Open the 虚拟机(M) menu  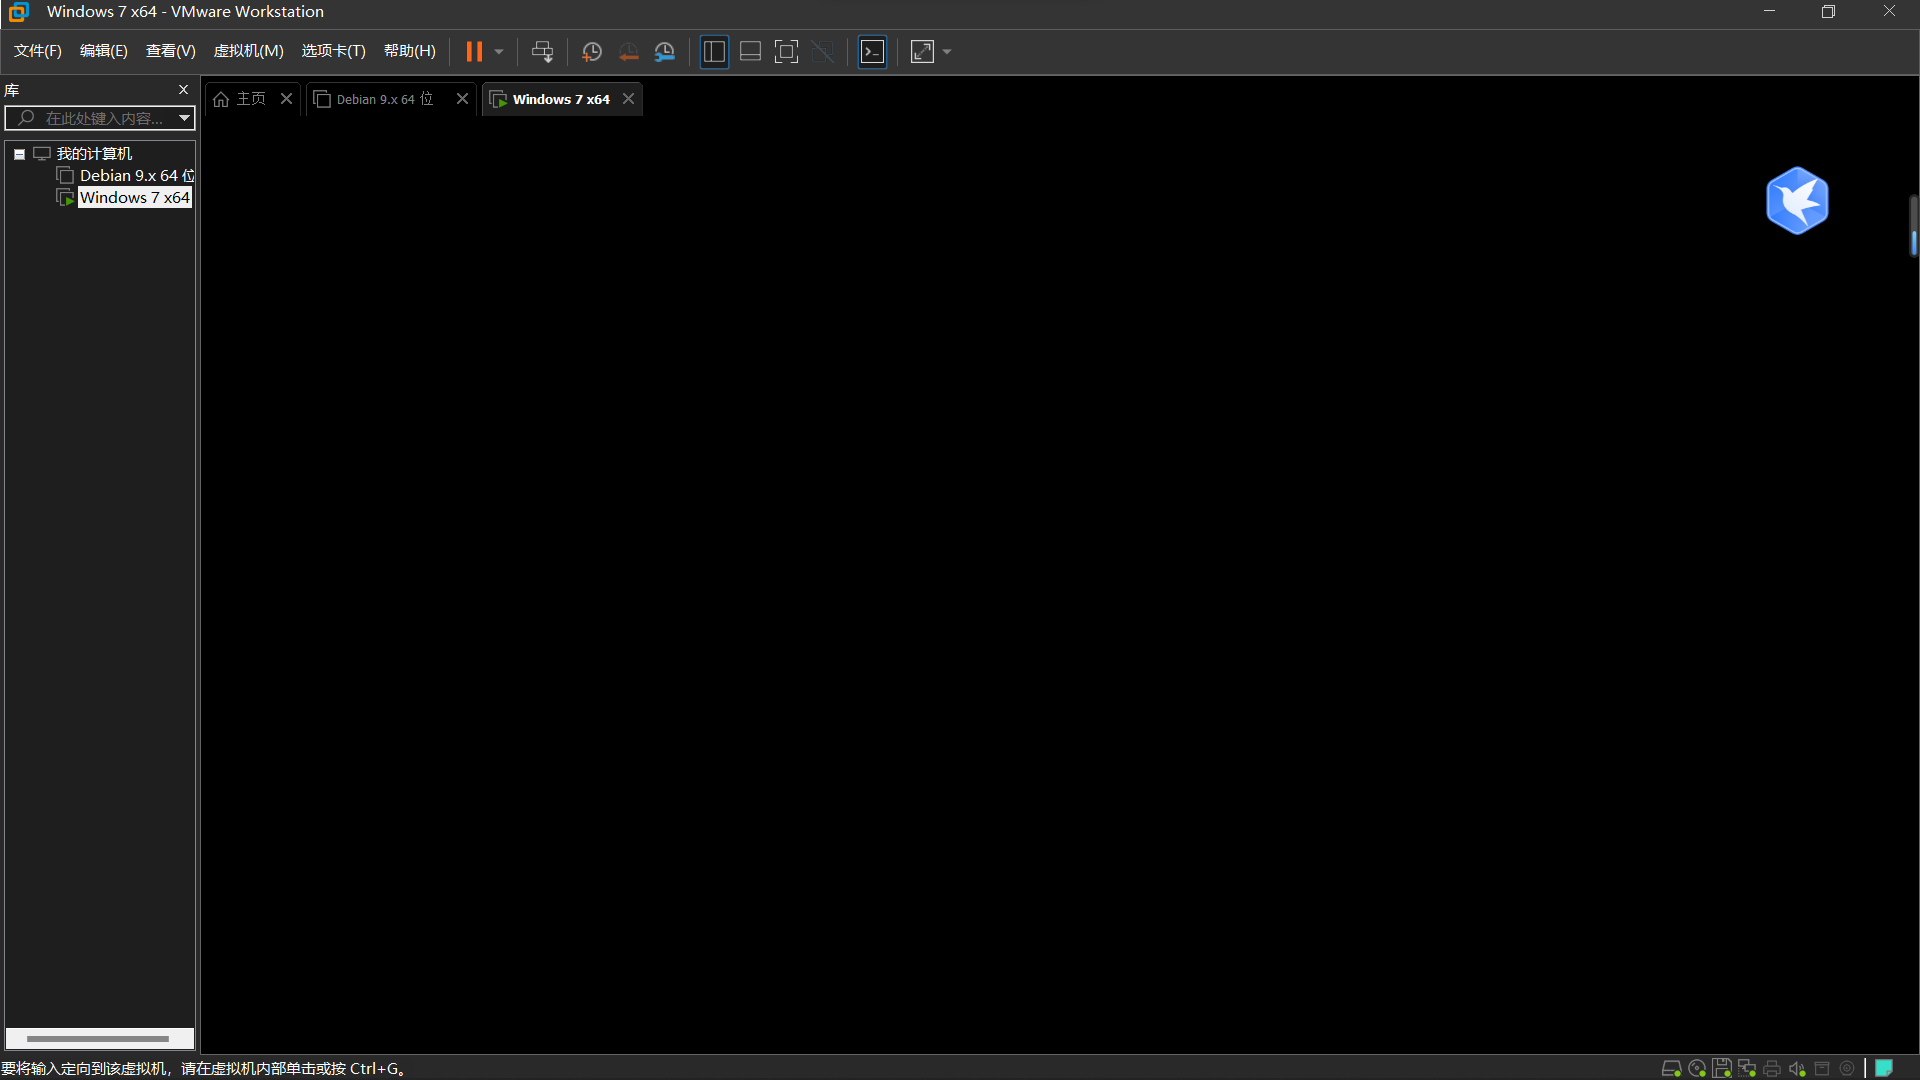pyautogui.click(x=249, y=51)
